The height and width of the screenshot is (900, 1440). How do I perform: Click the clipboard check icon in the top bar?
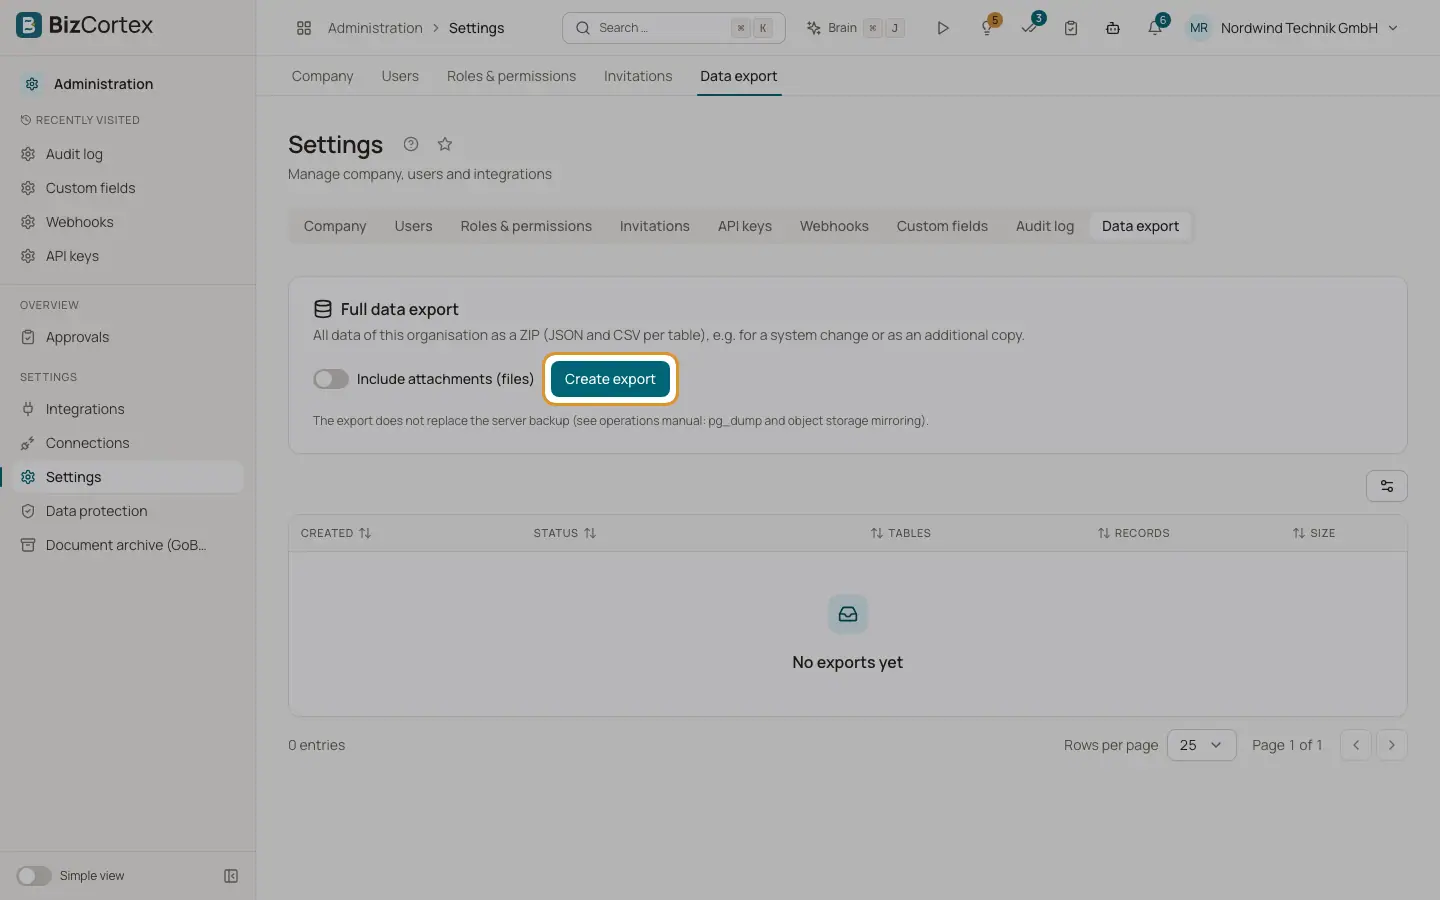coord(1071,28)
